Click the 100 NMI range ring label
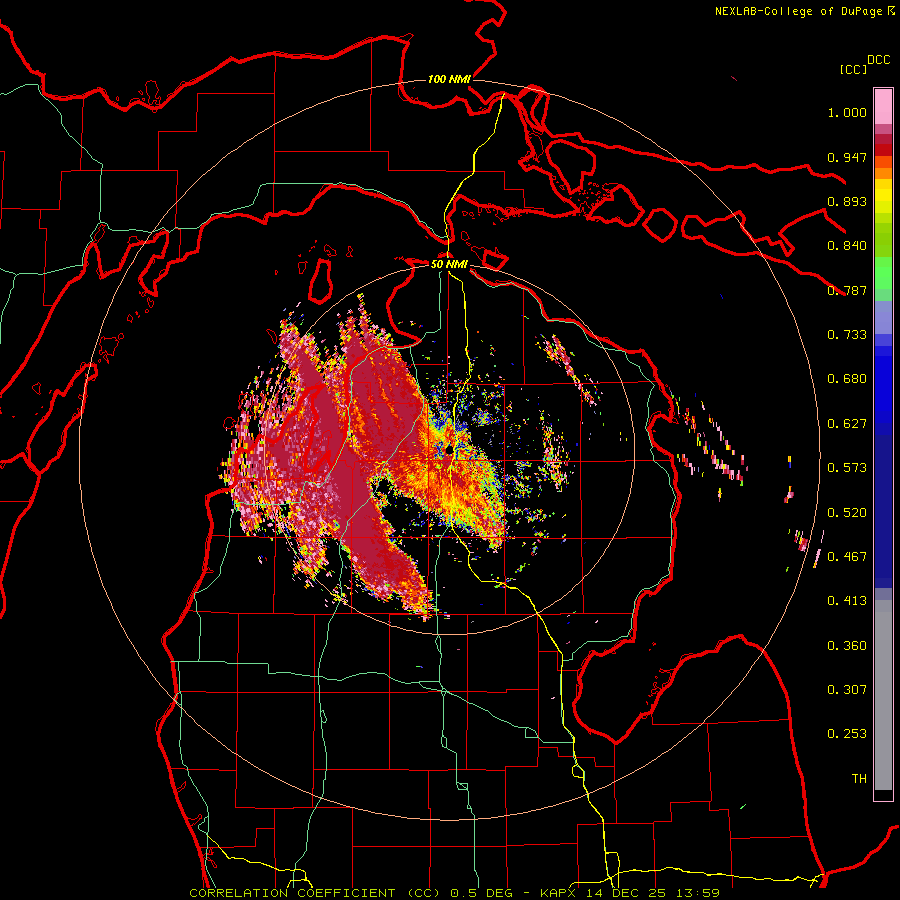Screen dimensions: 900x900 (449, 79)
